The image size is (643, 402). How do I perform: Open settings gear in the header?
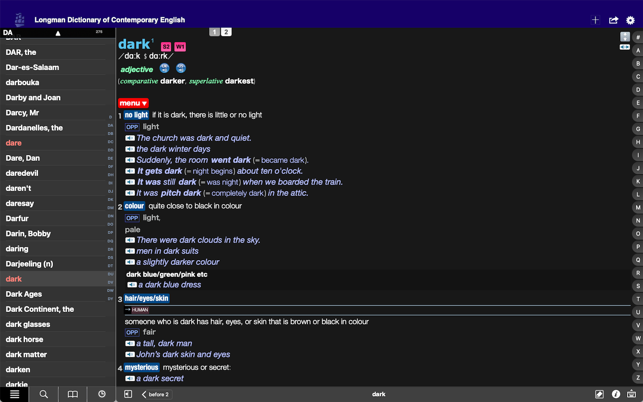click(630, 20)
